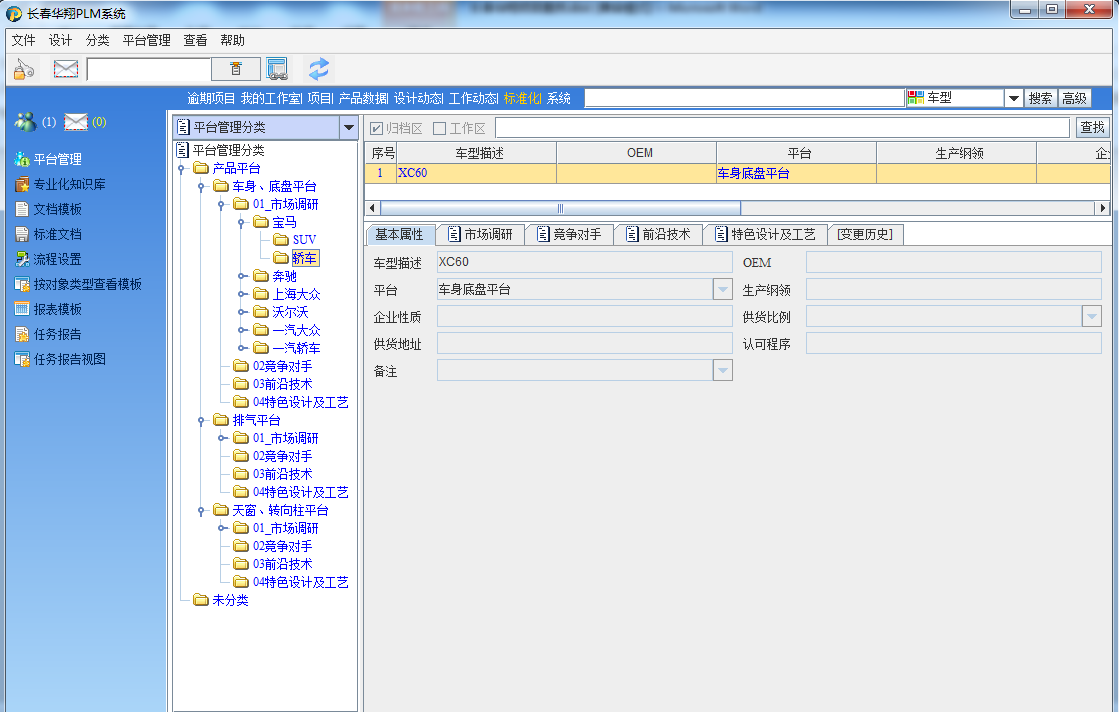The width and height of the screenshot is (1119, 712).
Task: Click the 高级 advanced search button
Action: pos(1074,98)
